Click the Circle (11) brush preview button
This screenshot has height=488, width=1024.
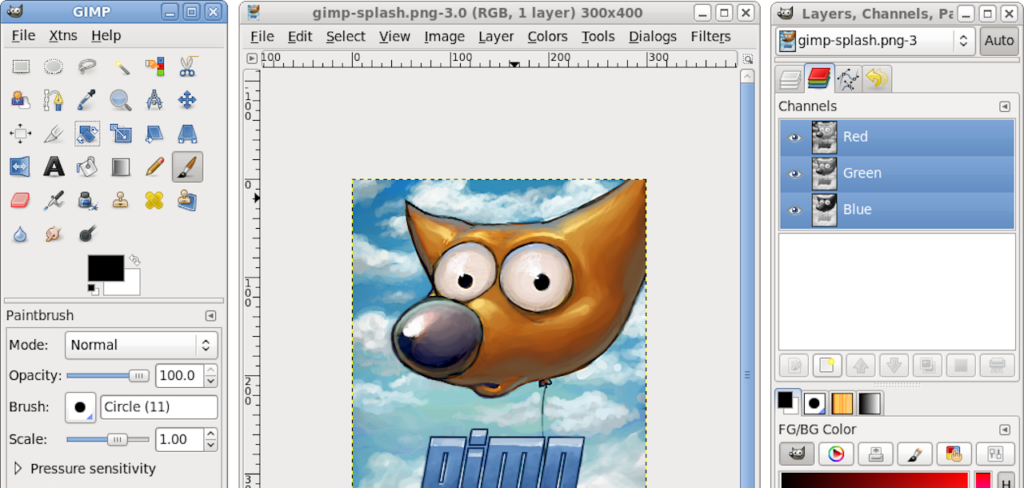click(x=80, y=407)
